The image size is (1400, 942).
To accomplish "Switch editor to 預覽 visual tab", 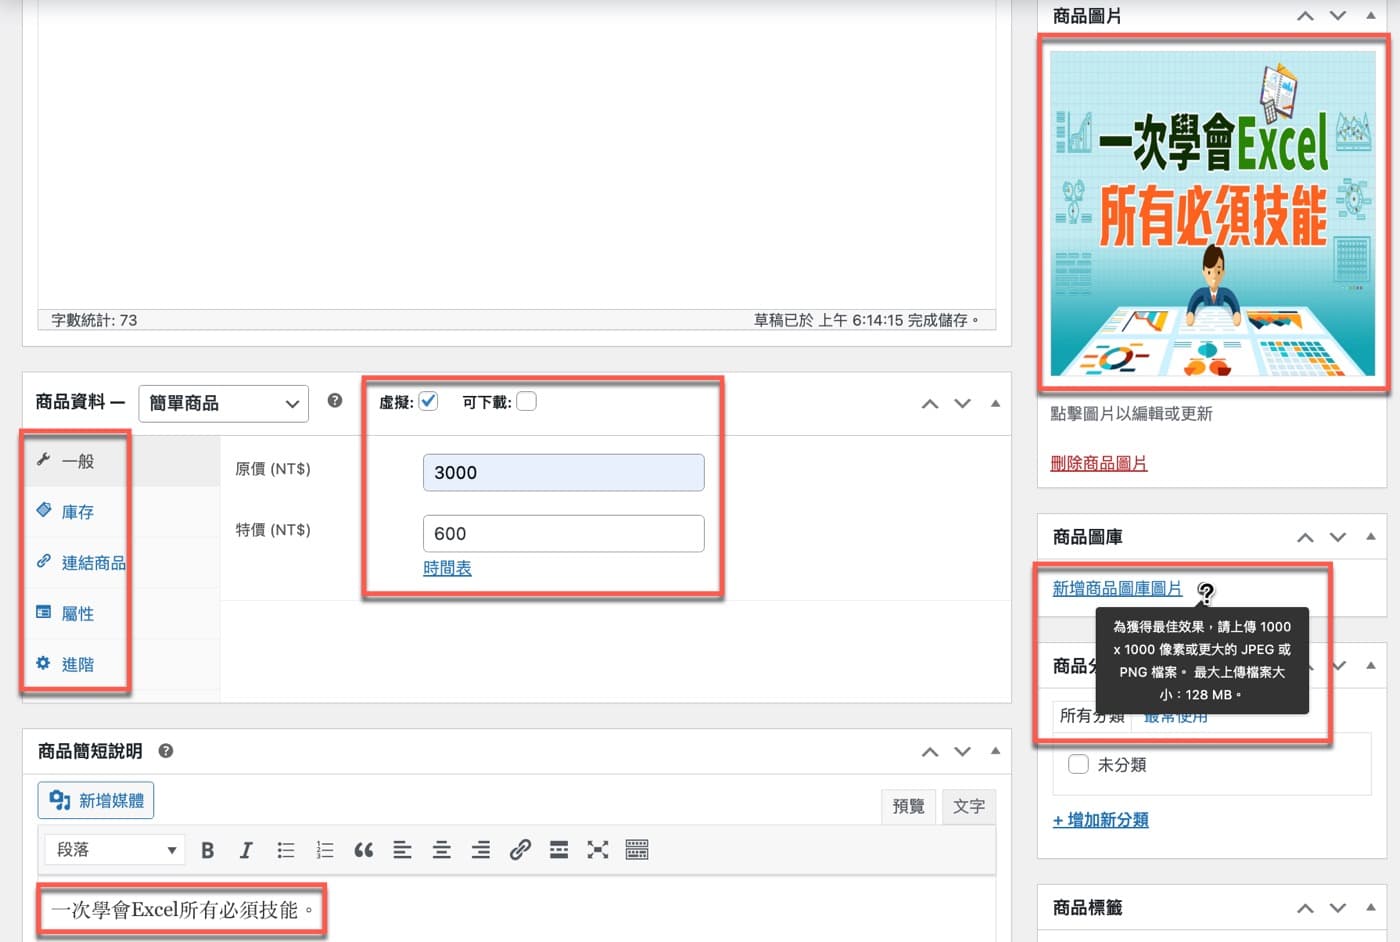I will [x=909, y=806].
